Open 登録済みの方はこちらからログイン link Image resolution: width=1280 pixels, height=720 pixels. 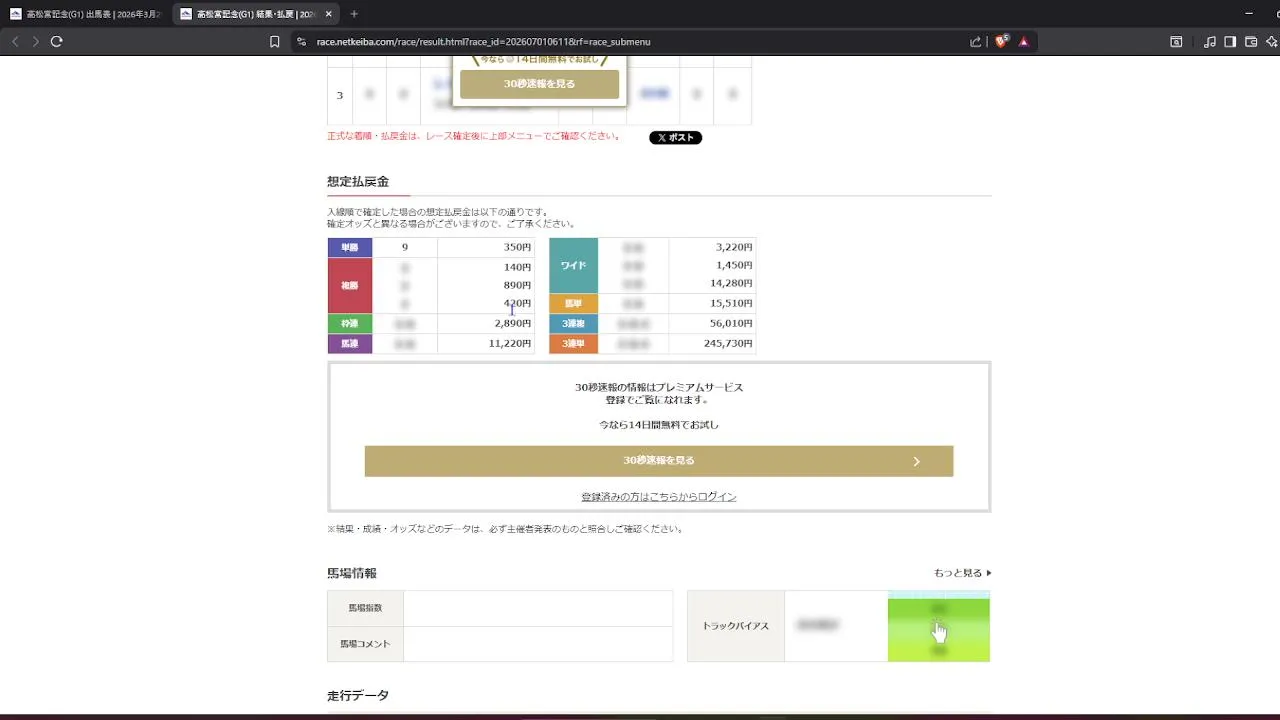[659, 496]
